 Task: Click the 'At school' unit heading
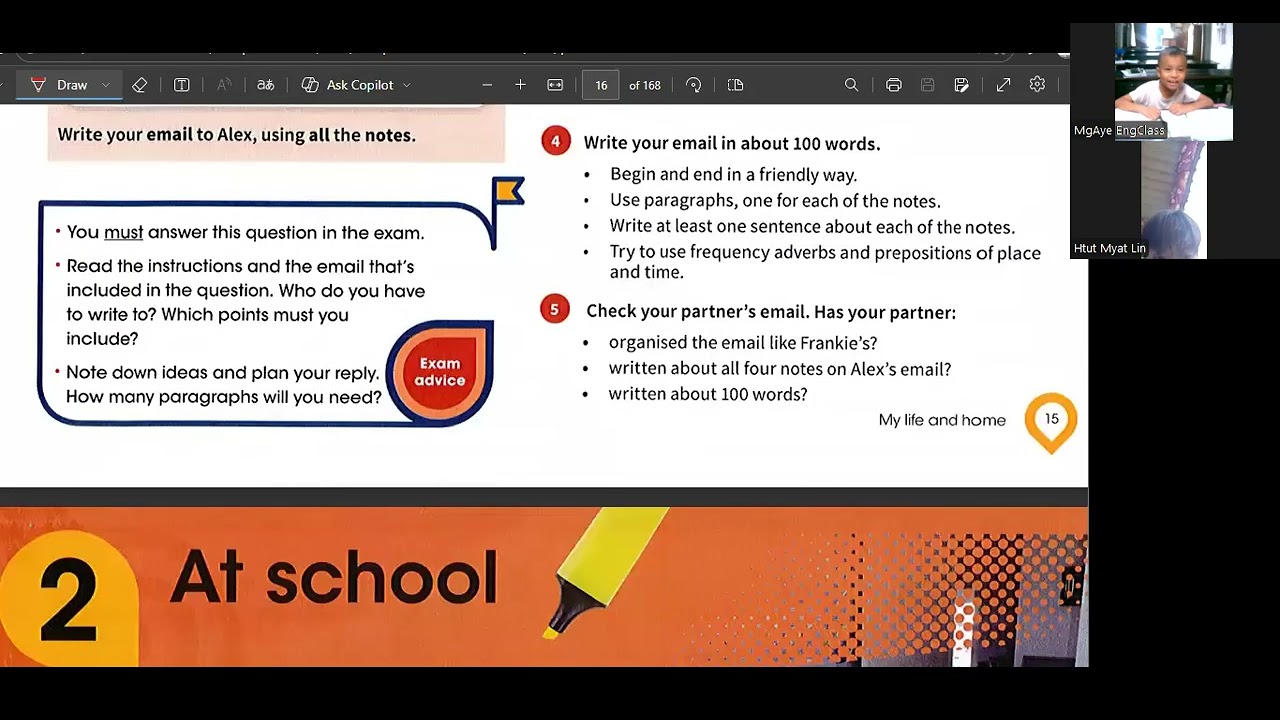pos(334,578)
